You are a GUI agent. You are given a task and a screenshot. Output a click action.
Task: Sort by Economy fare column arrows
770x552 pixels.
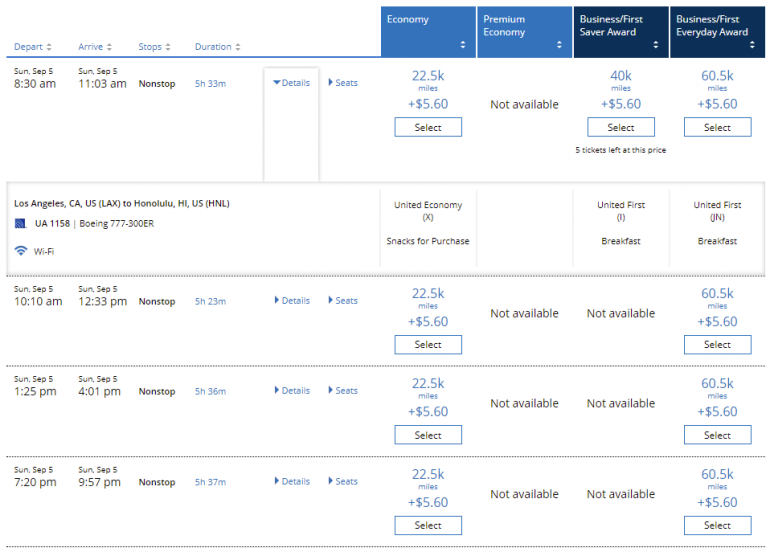coord(462,45)
